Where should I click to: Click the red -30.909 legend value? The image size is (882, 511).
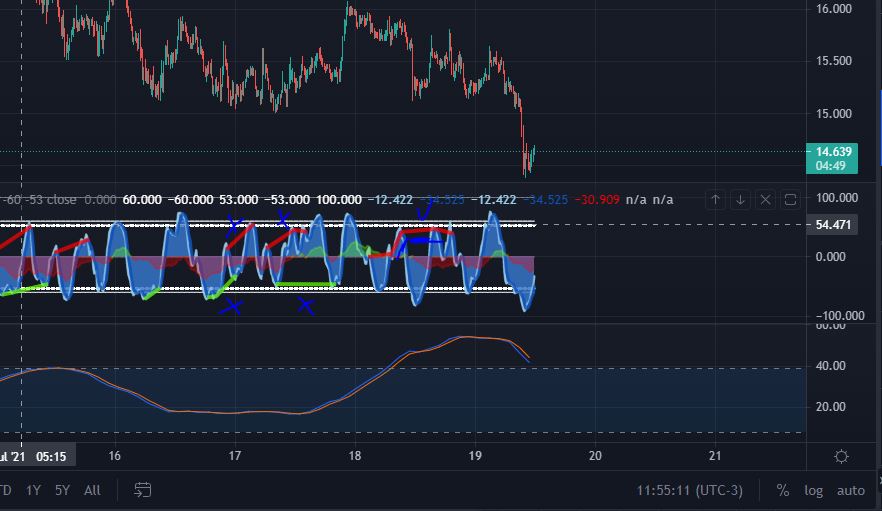point(597,200)
